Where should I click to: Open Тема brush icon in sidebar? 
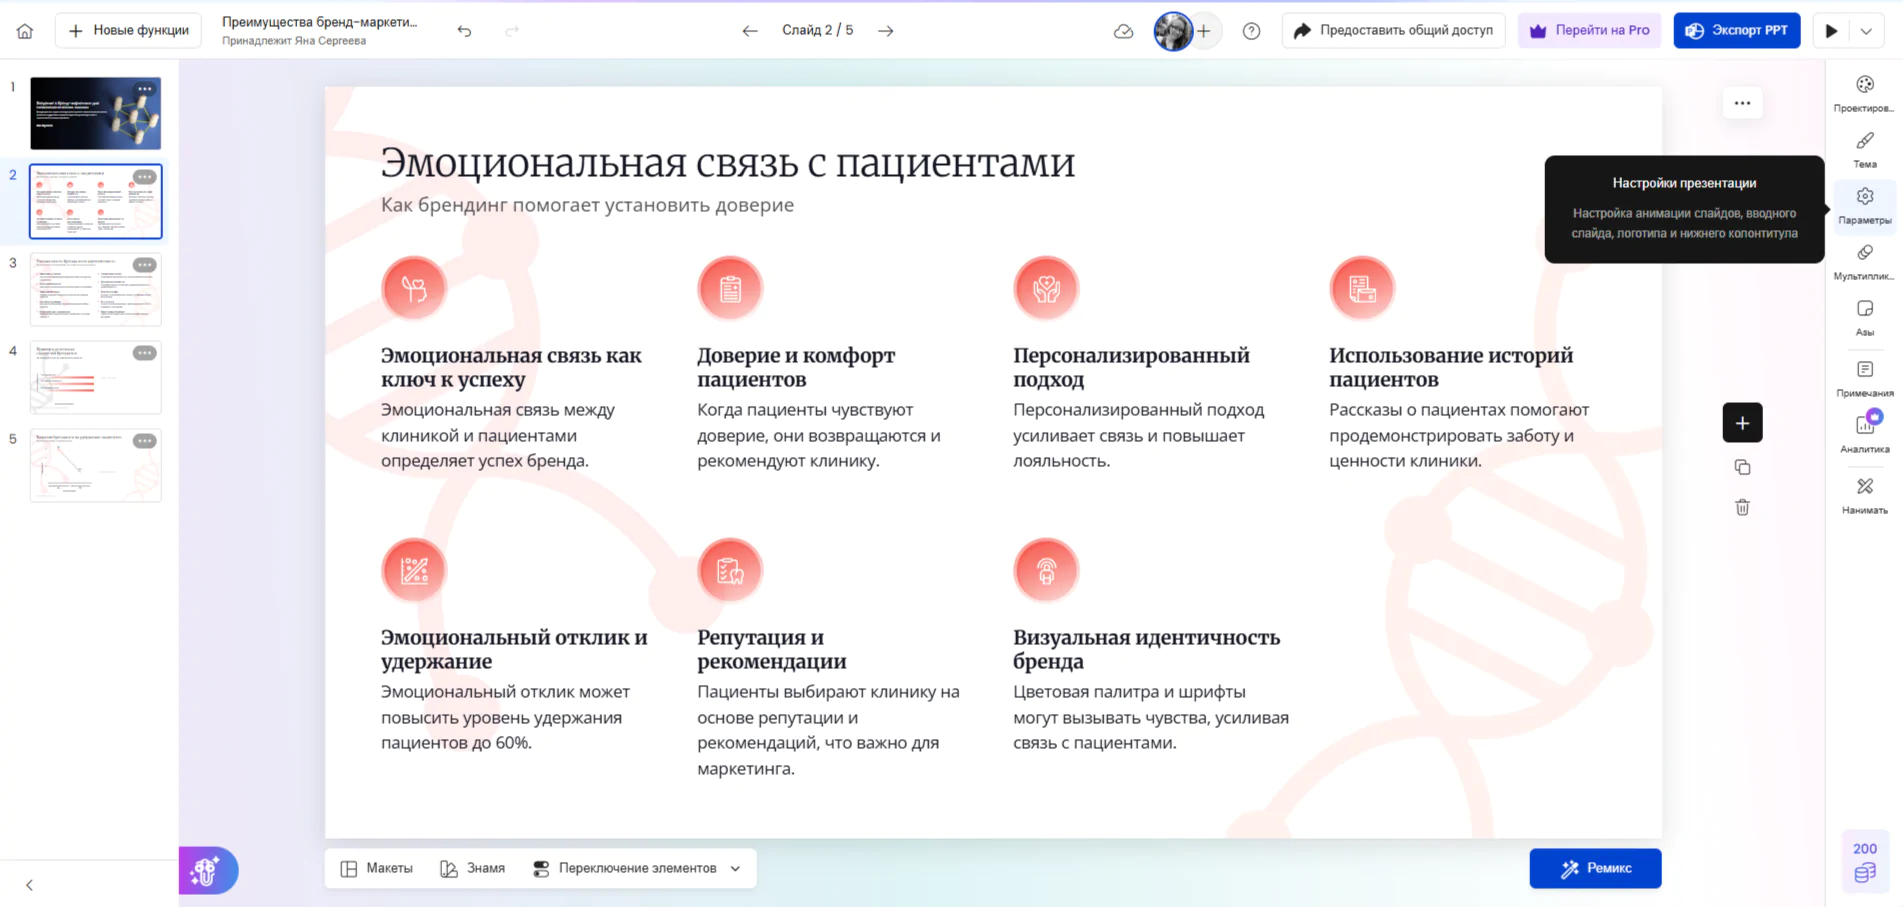click(x=1865, y=149)
